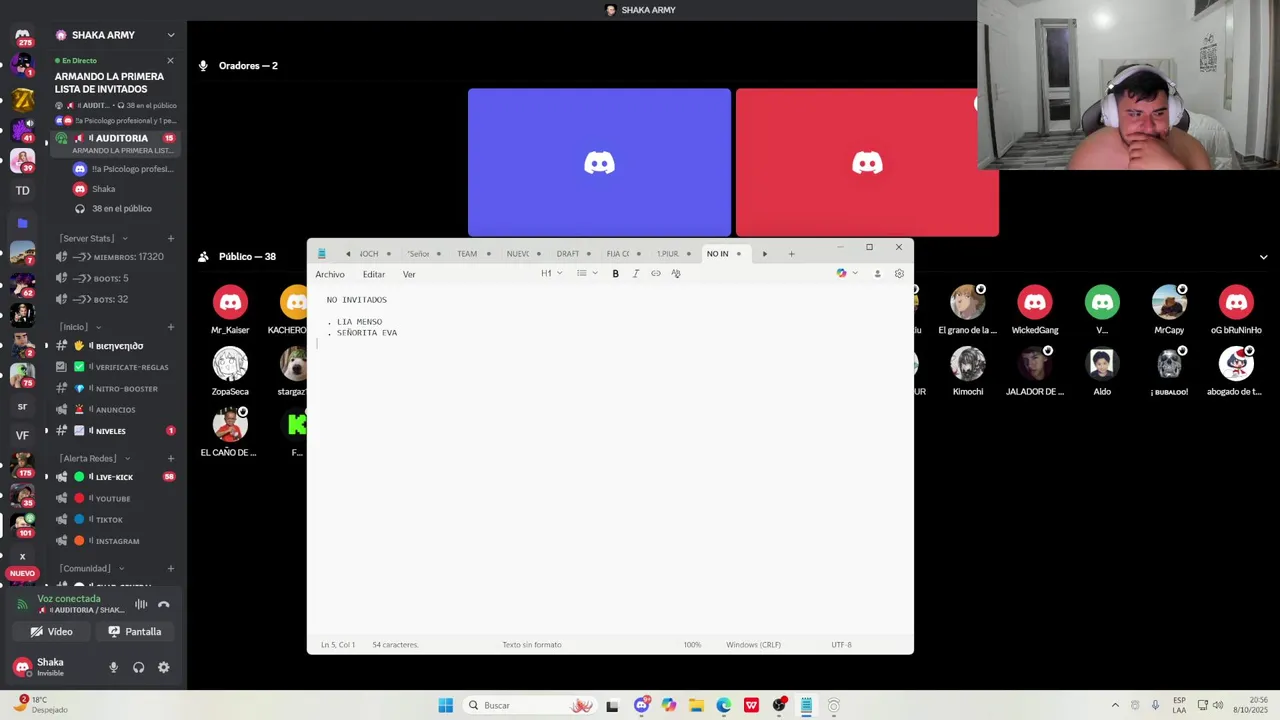Viewport: 1280px width, 720px height.
Task: Open the Ver menu
Action: 409,274
